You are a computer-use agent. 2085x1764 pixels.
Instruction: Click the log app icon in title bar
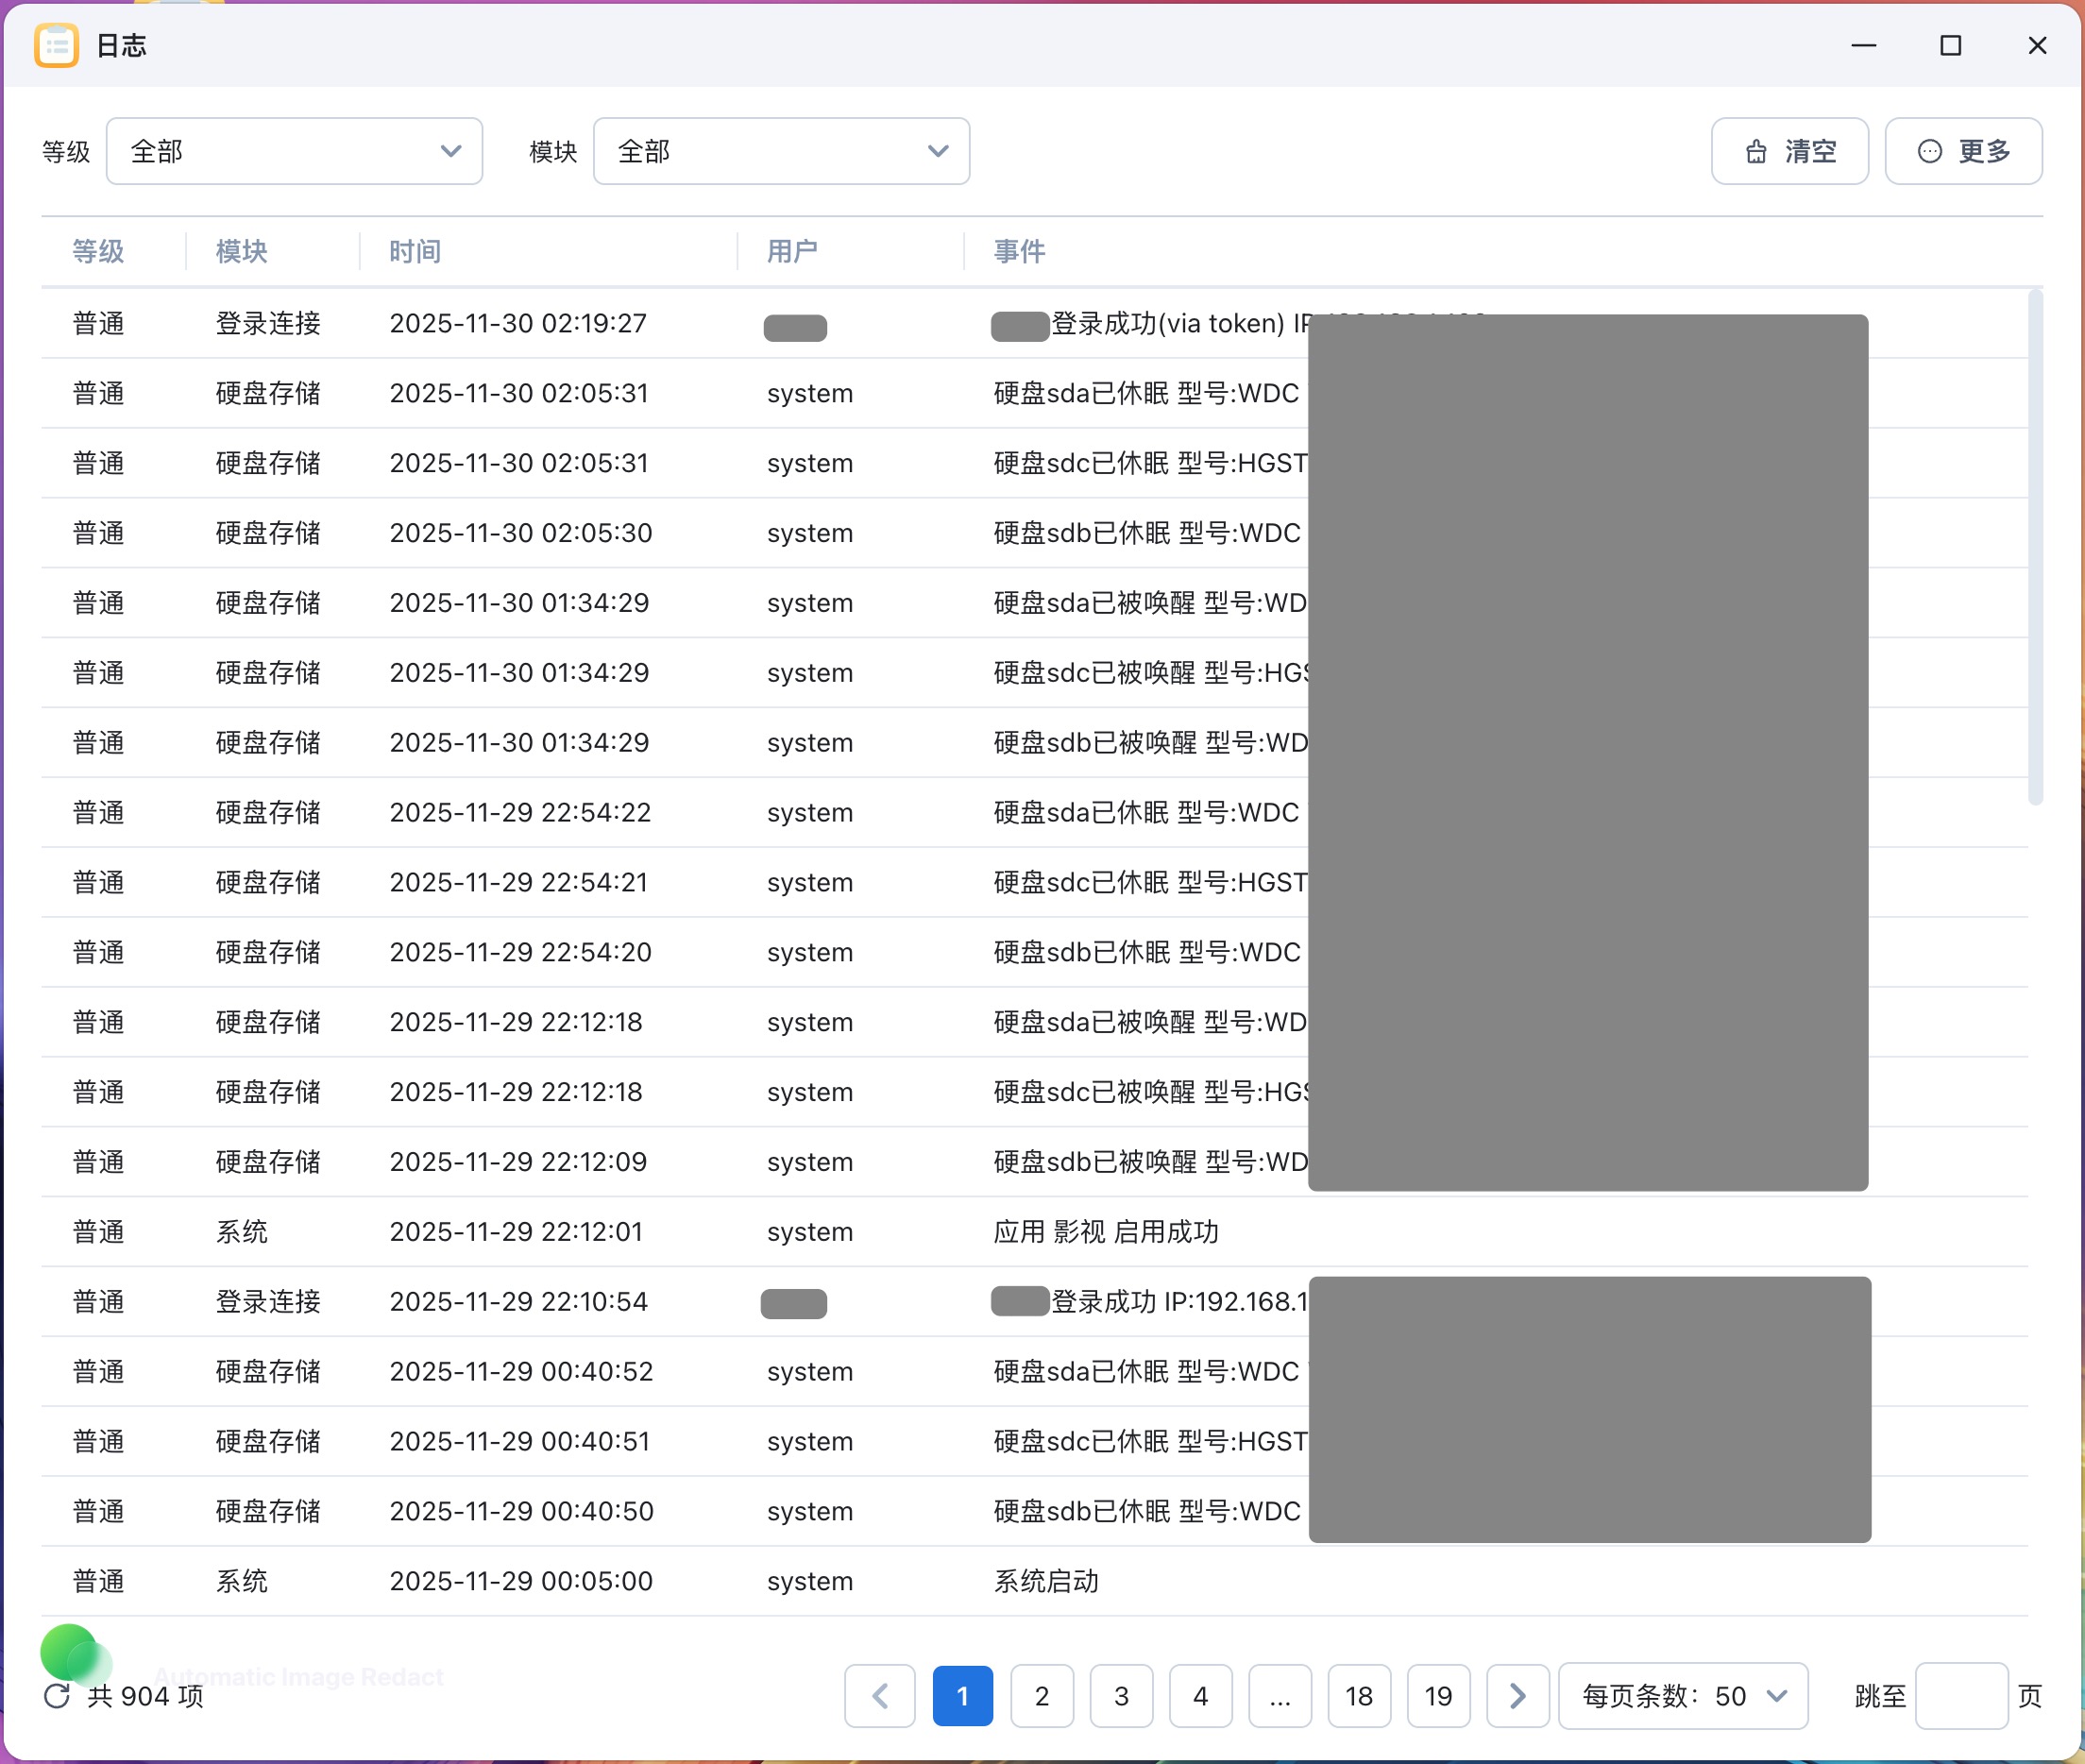point(56,45)
